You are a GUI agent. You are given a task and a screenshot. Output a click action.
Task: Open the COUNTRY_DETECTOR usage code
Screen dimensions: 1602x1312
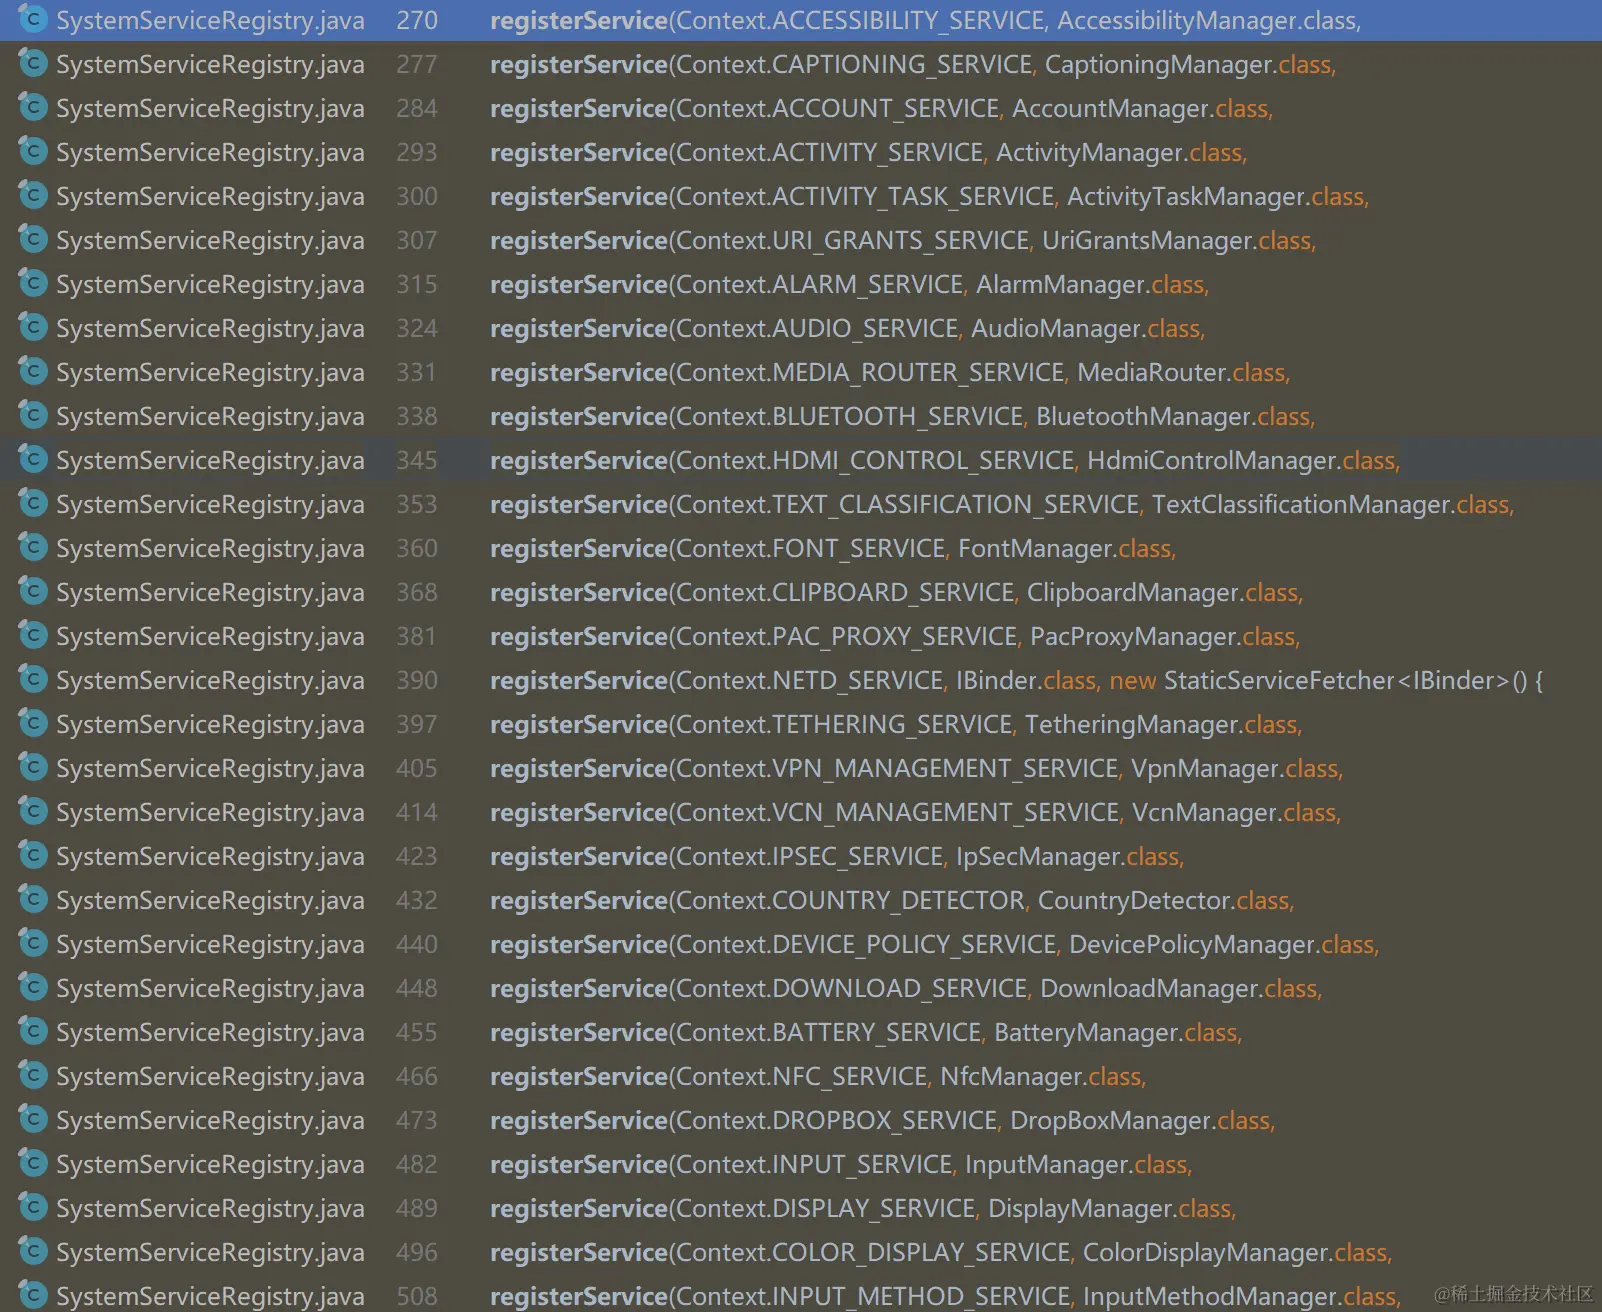pyautogui.click(x=892, y=901)
